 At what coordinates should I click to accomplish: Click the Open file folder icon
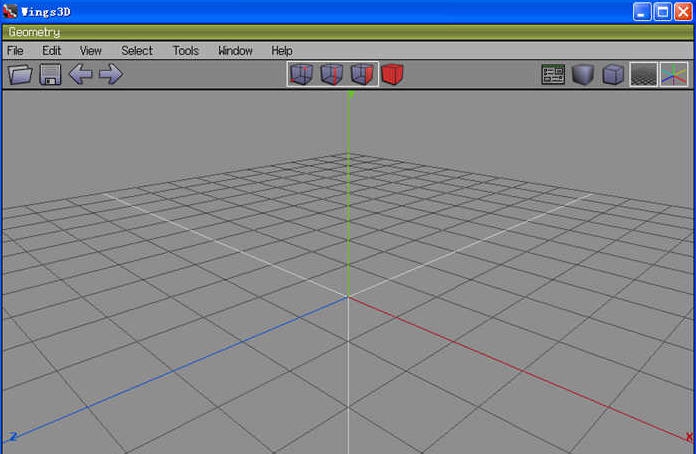pos(20,74)
